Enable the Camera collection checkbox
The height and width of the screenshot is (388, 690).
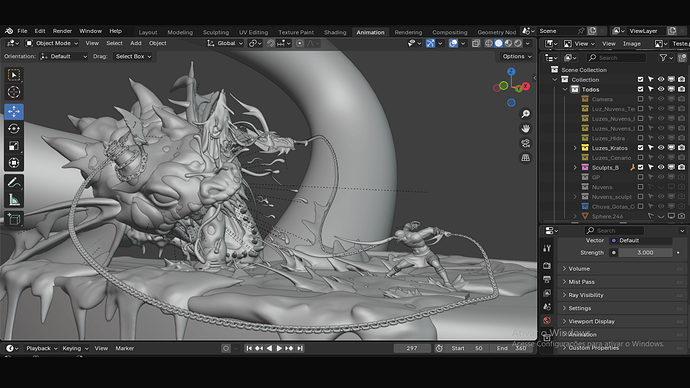click(x=641, y=99)
